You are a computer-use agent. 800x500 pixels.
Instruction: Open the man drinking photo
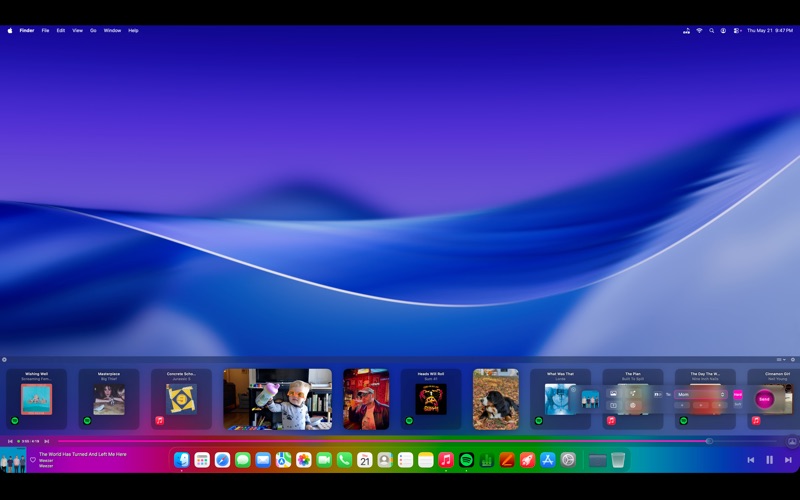[366, 399]
